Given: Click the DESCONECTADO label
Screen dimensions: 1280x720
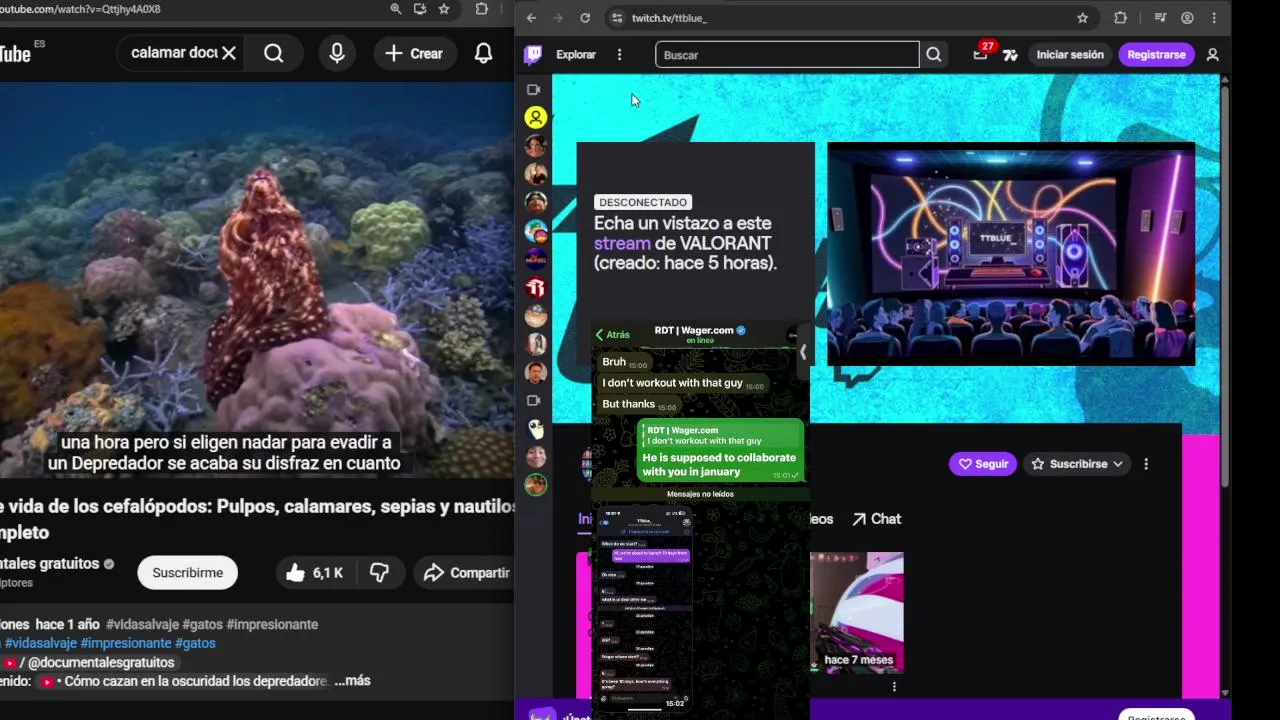Looking at the screenshot, I should 643,202.
